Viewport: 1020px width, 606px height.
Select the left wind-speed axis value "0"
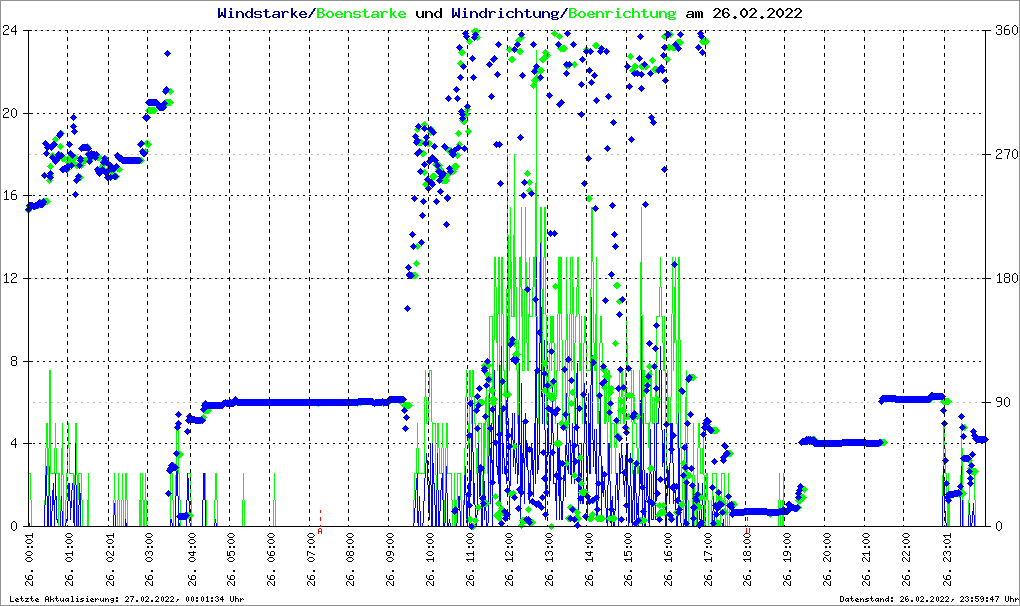[x=13, y=526]
